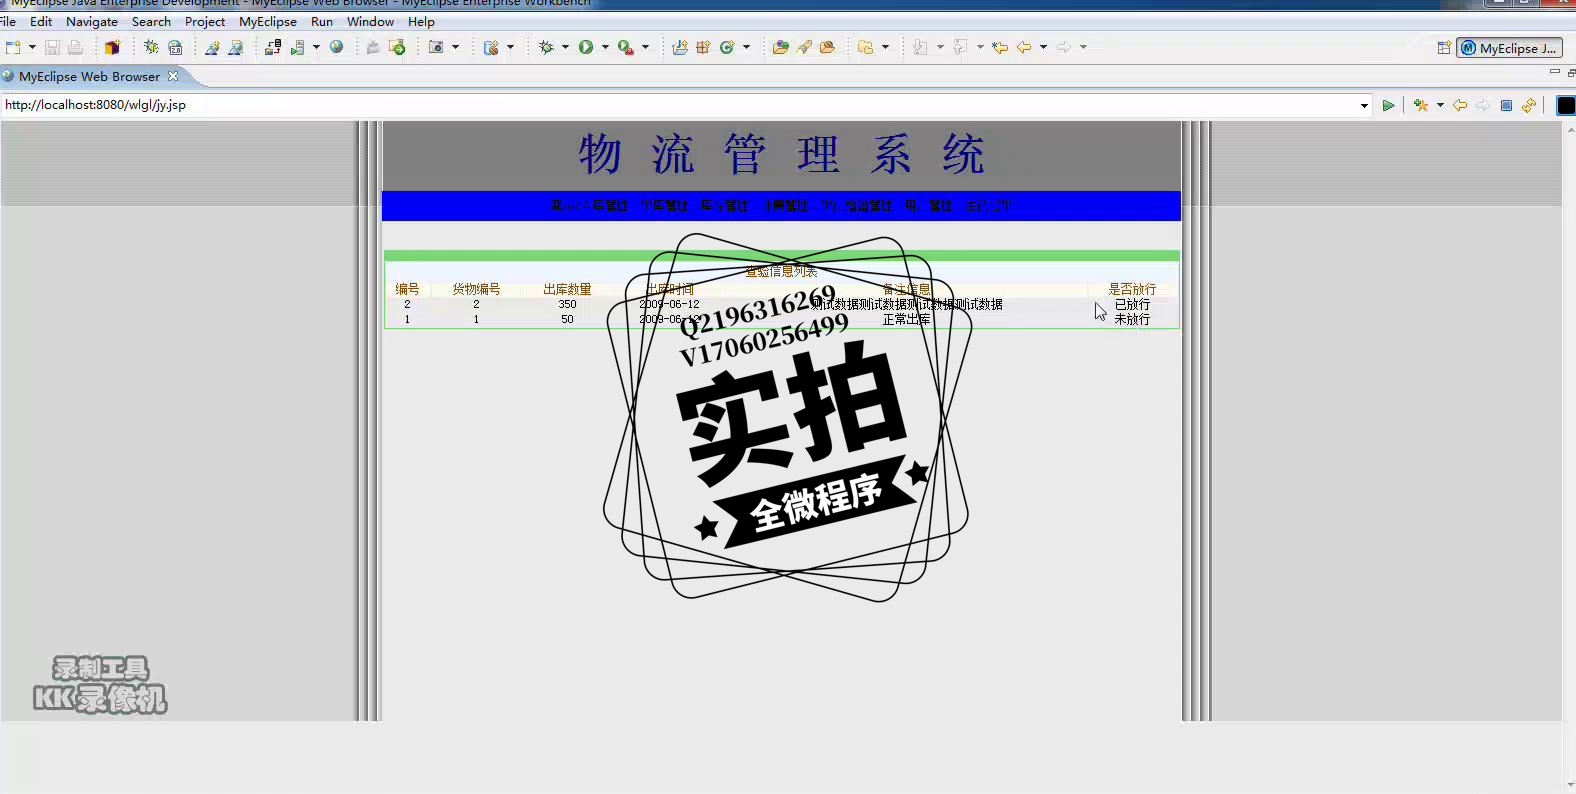Click the 350 quantity cell
1576x794 pixels.
[567, 304]
